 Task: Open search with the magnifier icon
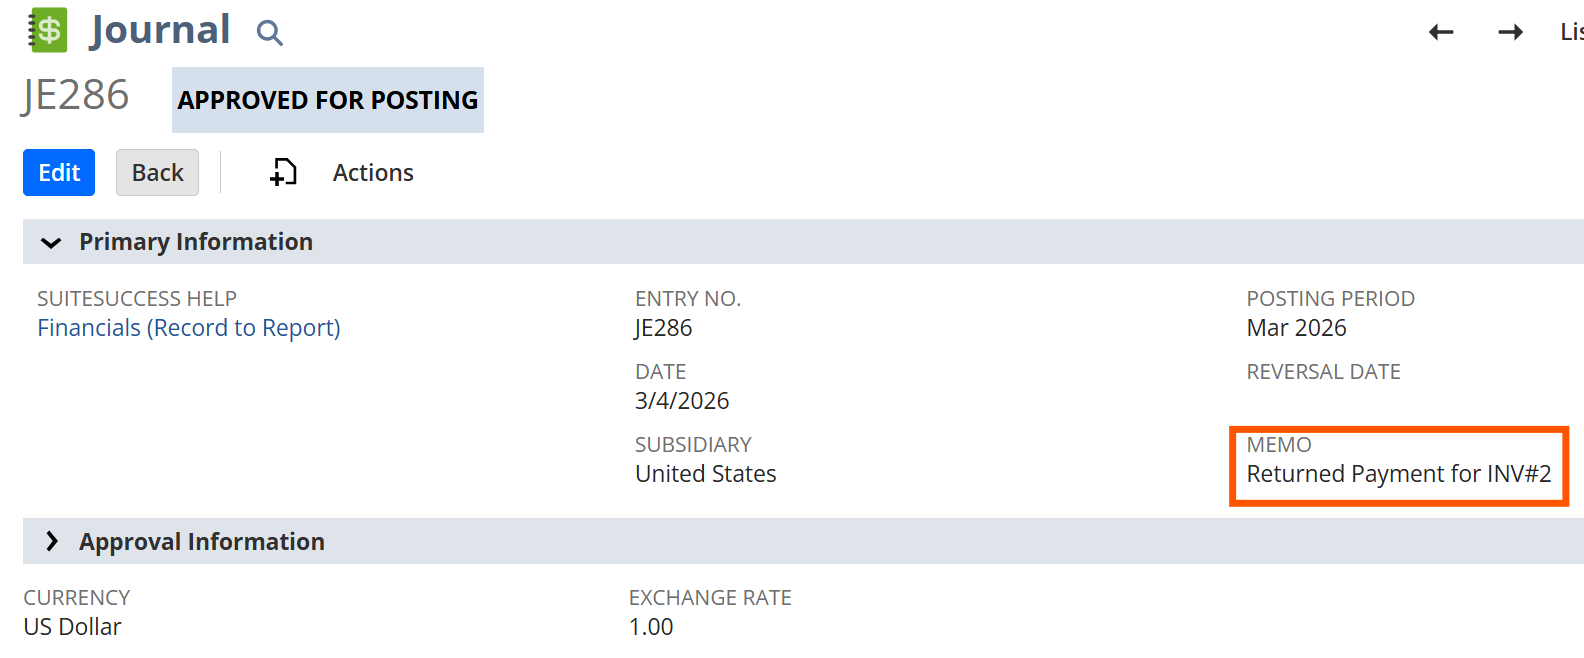(269, 33)
